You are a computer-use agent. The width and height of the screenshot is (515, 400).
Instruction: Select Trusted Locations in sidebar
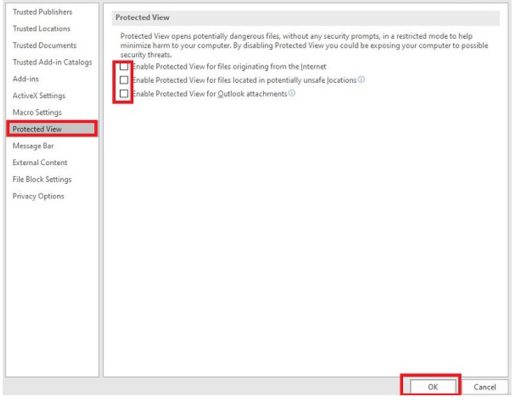point(41,29)
